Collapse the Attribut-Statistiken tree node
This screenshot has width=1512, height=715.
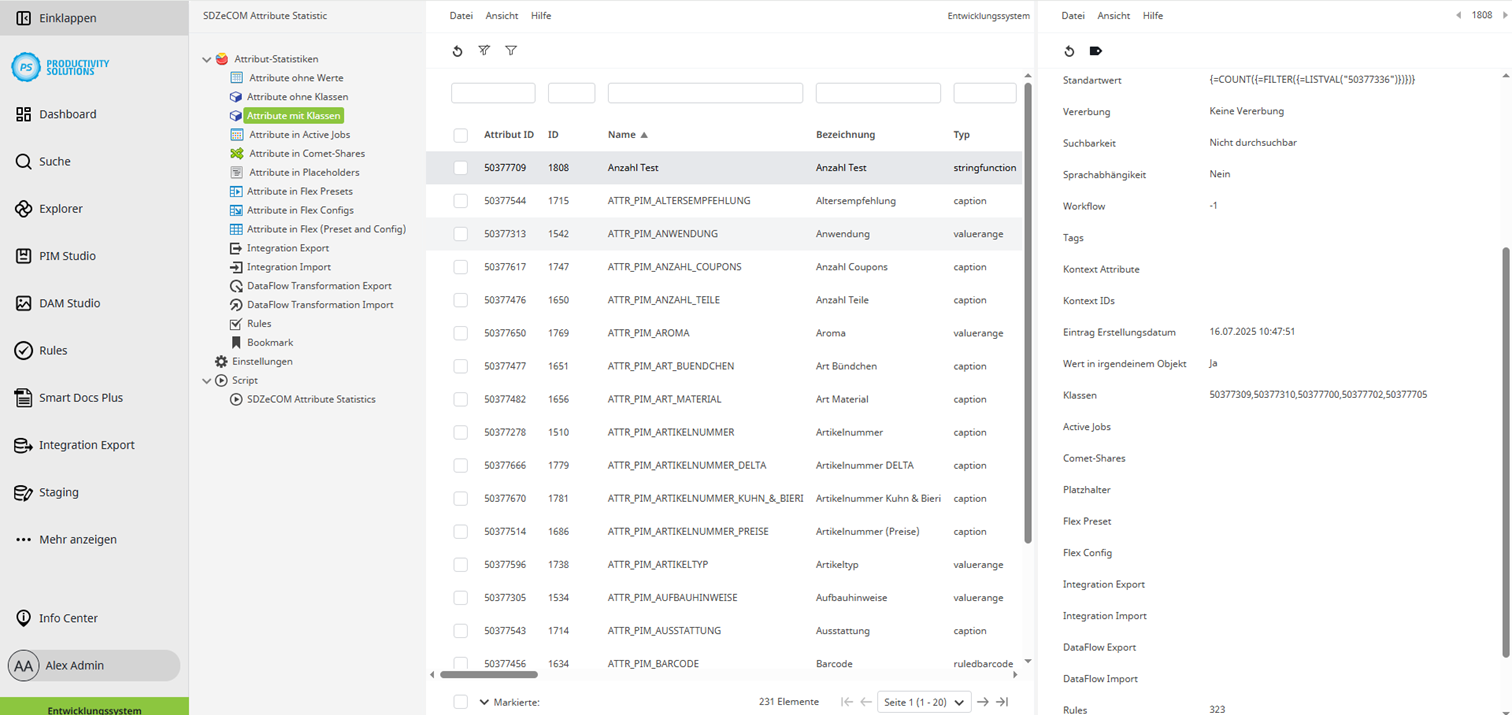tap(207, 58)
